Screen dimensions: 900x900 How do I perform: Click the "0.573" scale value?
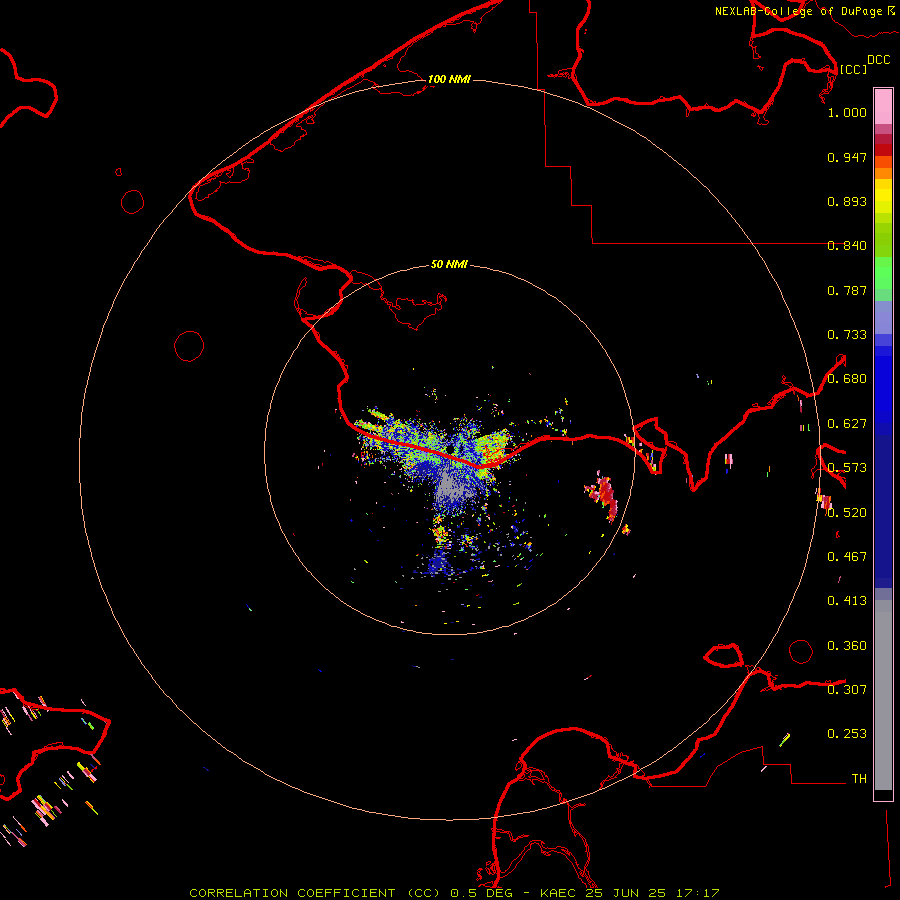(x=847, y=468)
